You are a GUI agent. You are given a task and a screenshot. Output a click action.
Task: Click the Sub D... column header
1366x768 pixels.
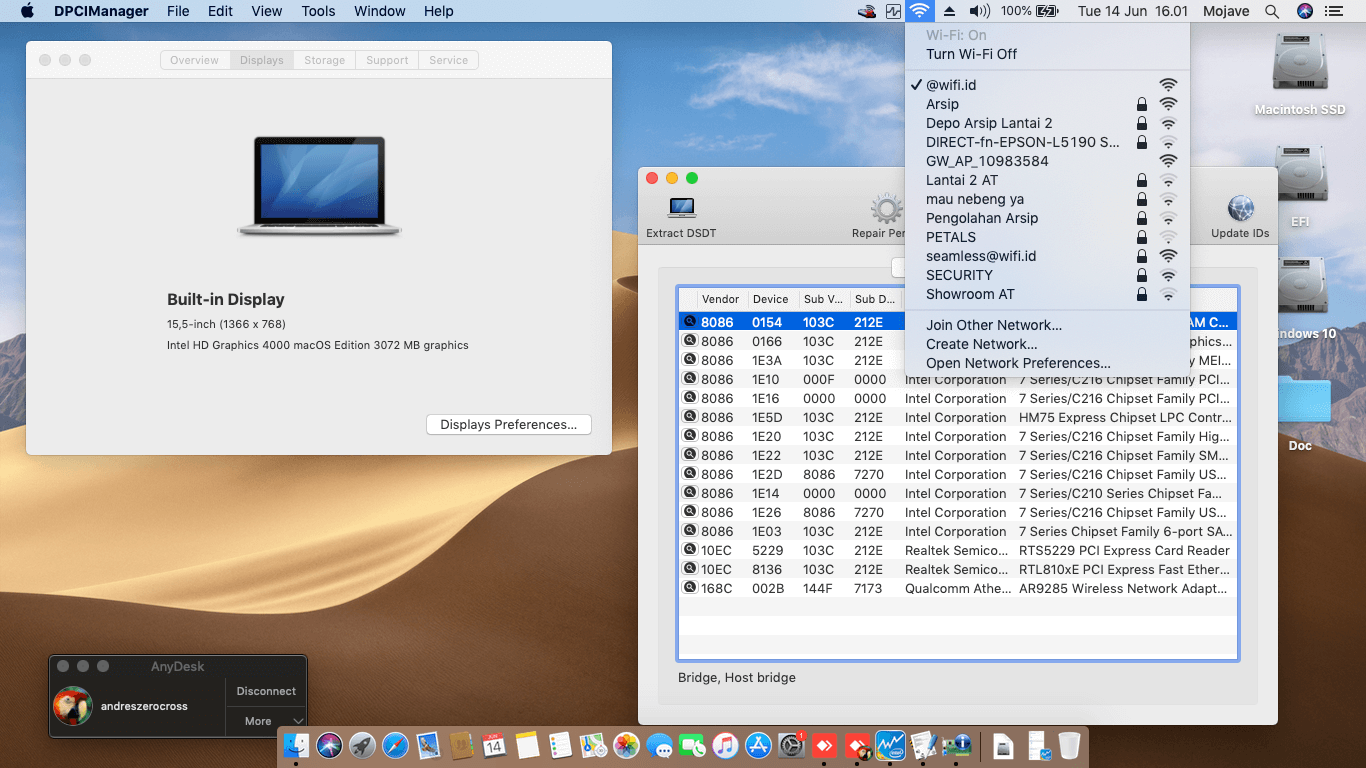(876, 299)
